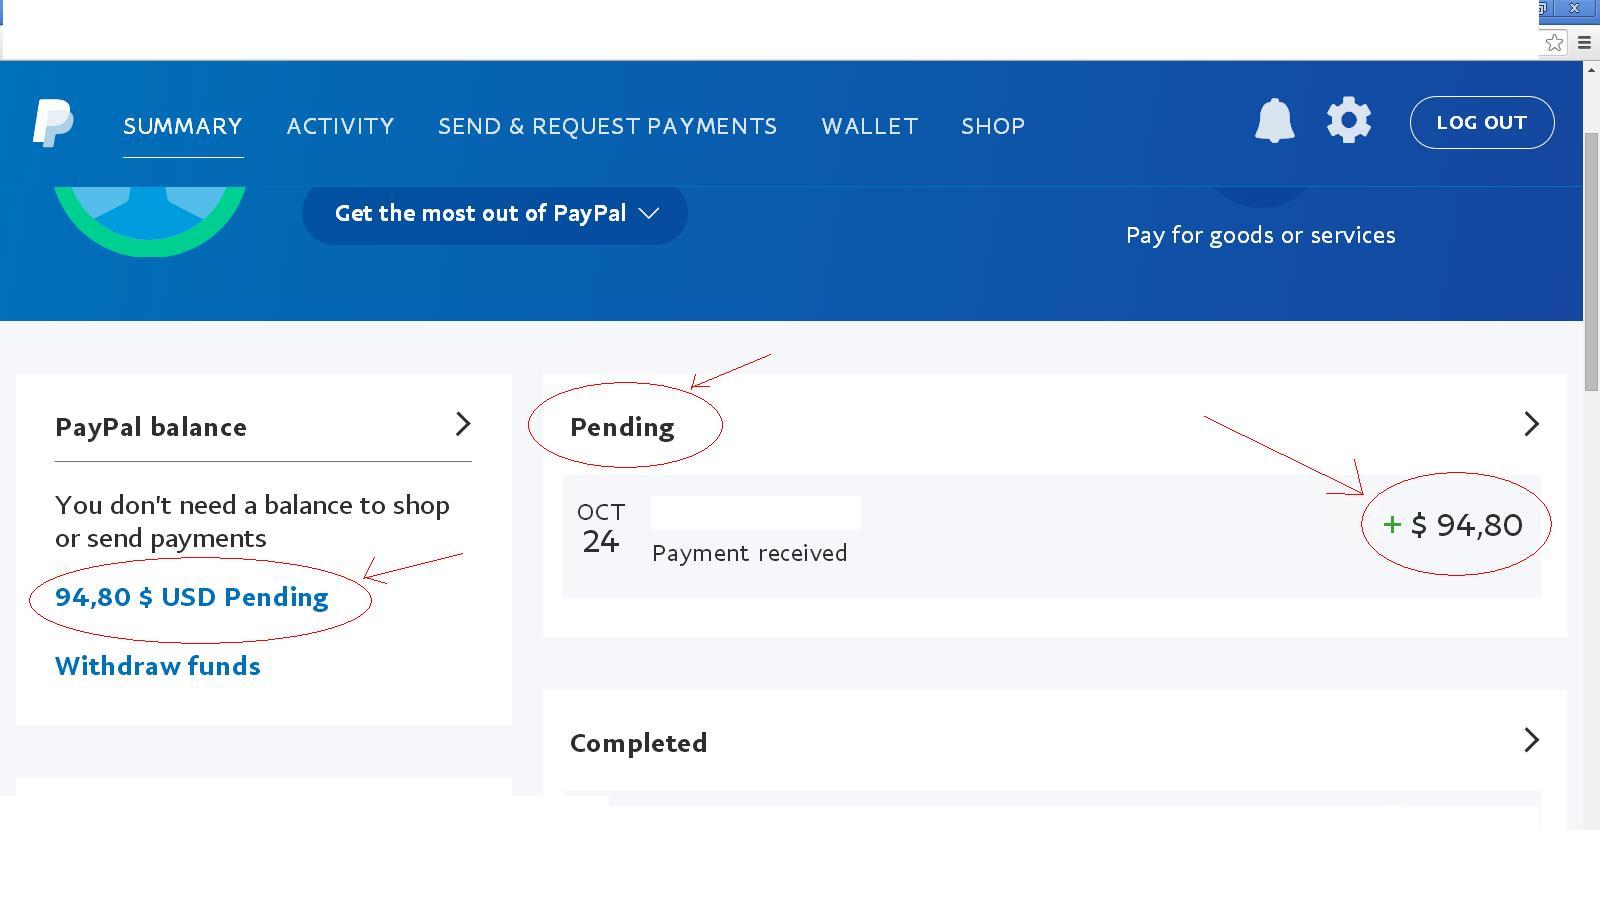Open the Wallet tab
This screenshot has height=900, width=1600.
[x=869, y=126]
